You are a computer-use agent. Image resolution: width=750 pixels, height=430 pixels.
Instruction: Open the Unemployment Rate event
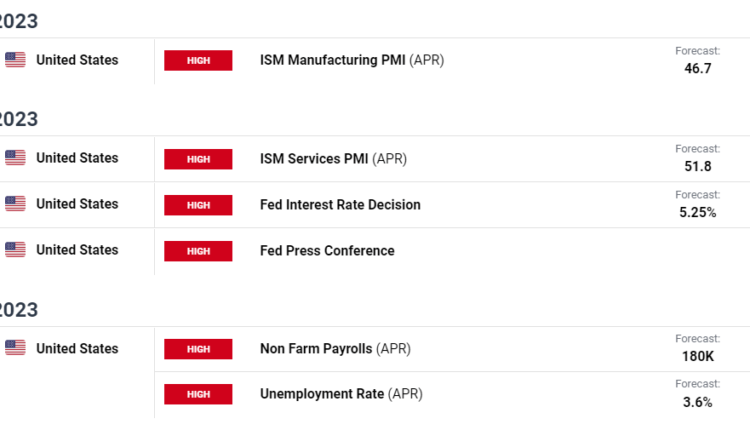[321, 395]
